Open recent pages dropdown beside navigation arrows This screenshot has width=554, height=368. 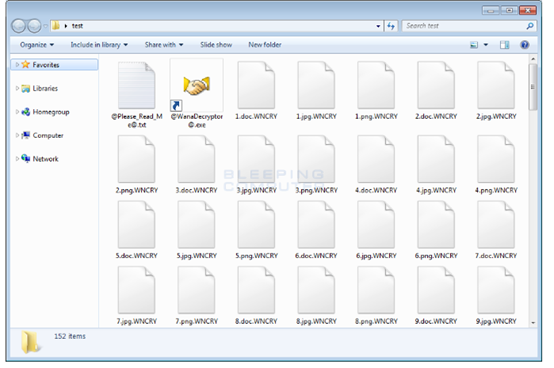point(45,26)
